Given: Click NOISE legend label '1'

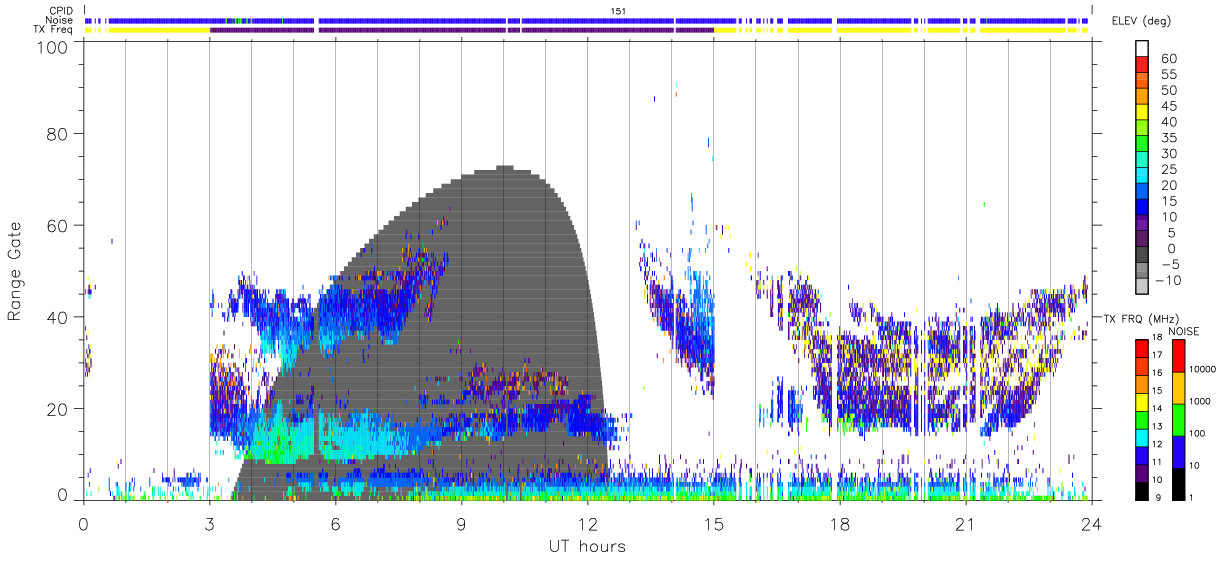Looking at the screenshot, I should 1192,497.
